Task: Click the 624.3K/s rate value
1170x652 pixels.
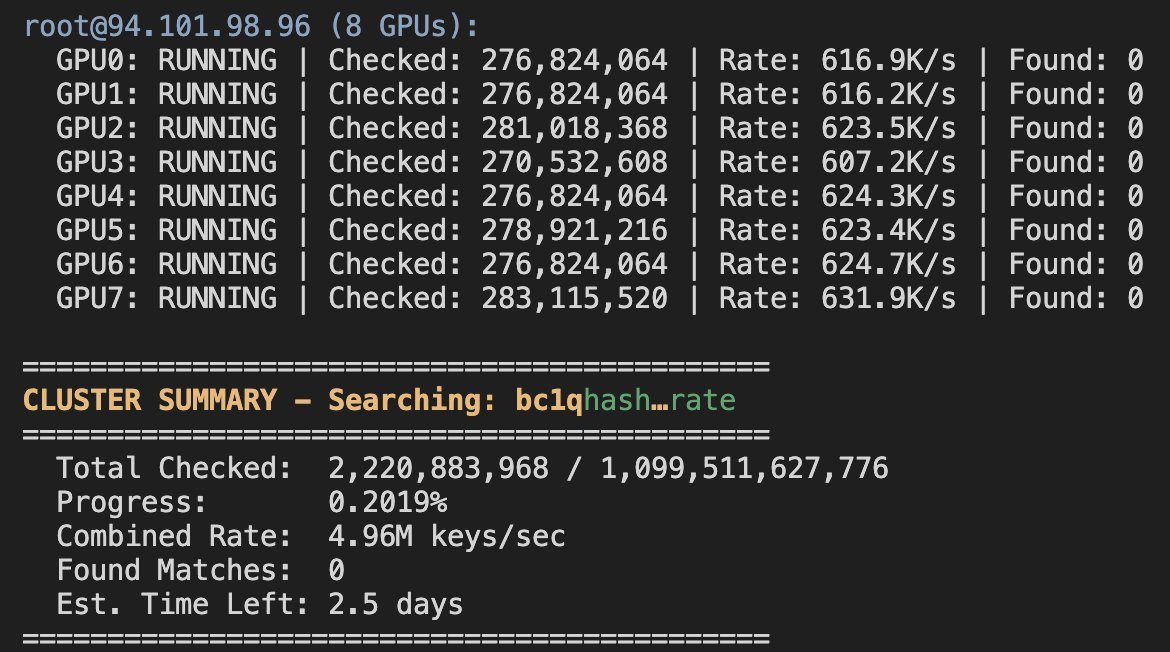Action: pyautogui.click(x=889, y=196)
